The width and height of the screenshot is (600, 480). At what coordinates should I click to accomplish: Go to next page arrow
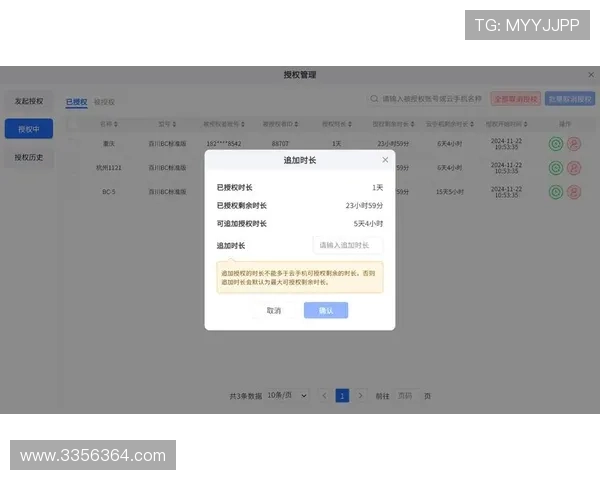(360, 395)
